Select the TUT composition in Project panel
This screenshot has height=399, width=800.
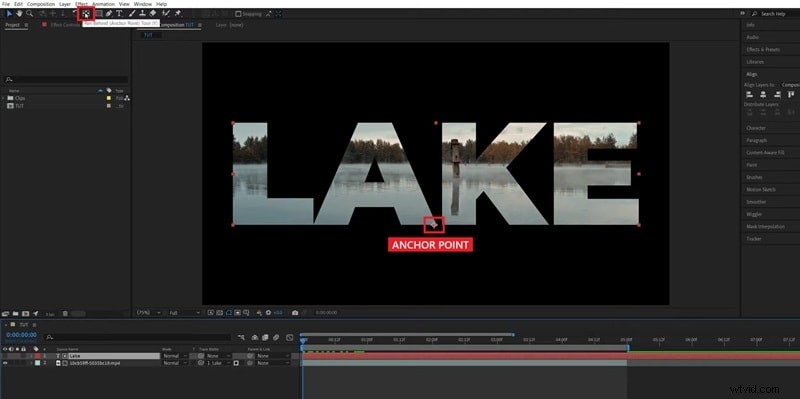click(19, 106)
